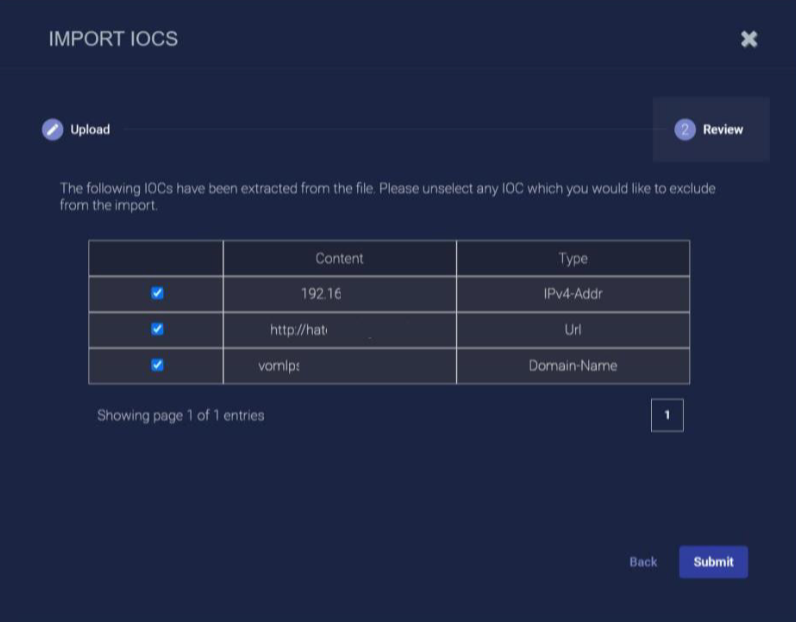Select the vomlps domain content cell
Image resolution: width=796 pixels, height=622 pixels.
[279, 365]
